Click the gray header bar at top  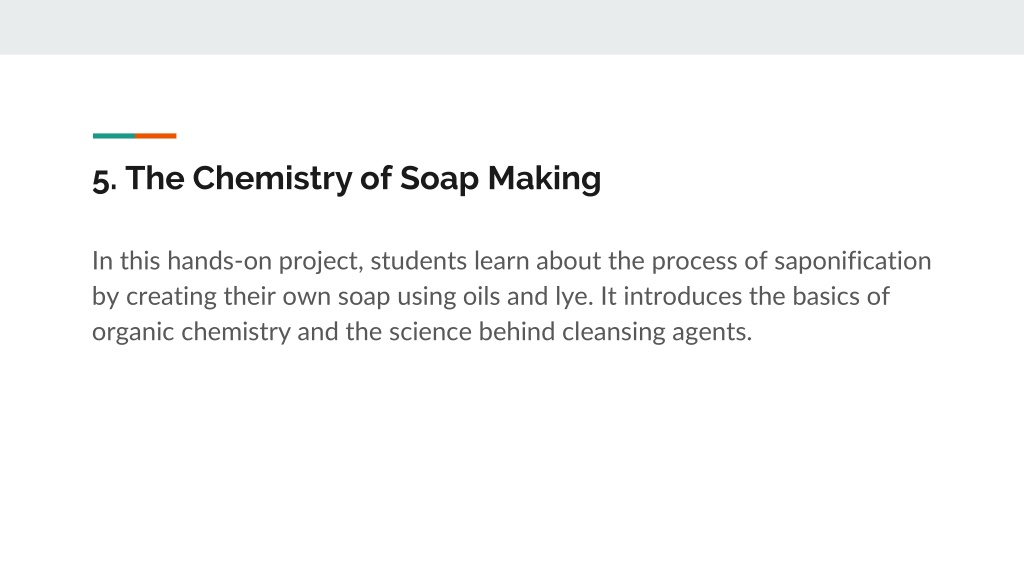click(512, 27)
